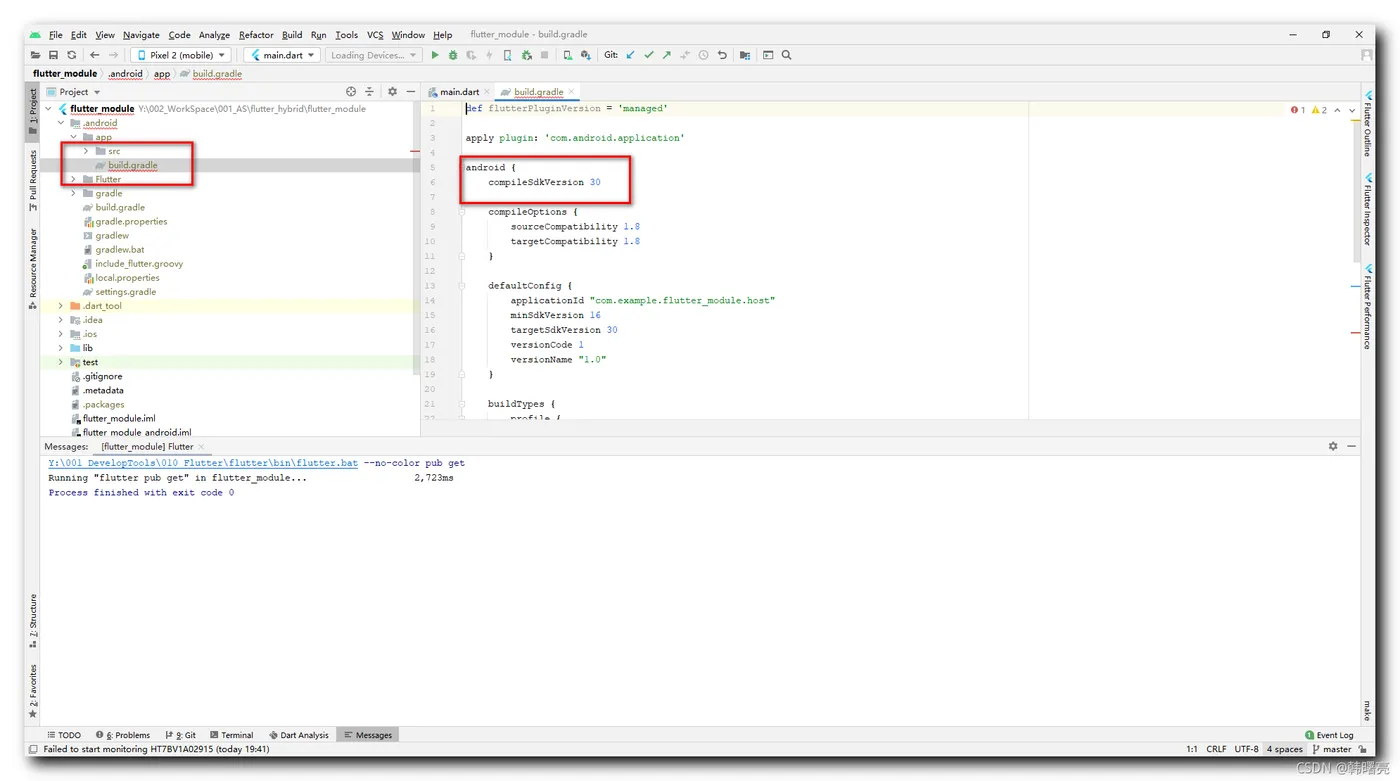Open the Dart Analysis tool window
Image resolution: width=1400 pixels, height=781 pixels.
point(299,735)
